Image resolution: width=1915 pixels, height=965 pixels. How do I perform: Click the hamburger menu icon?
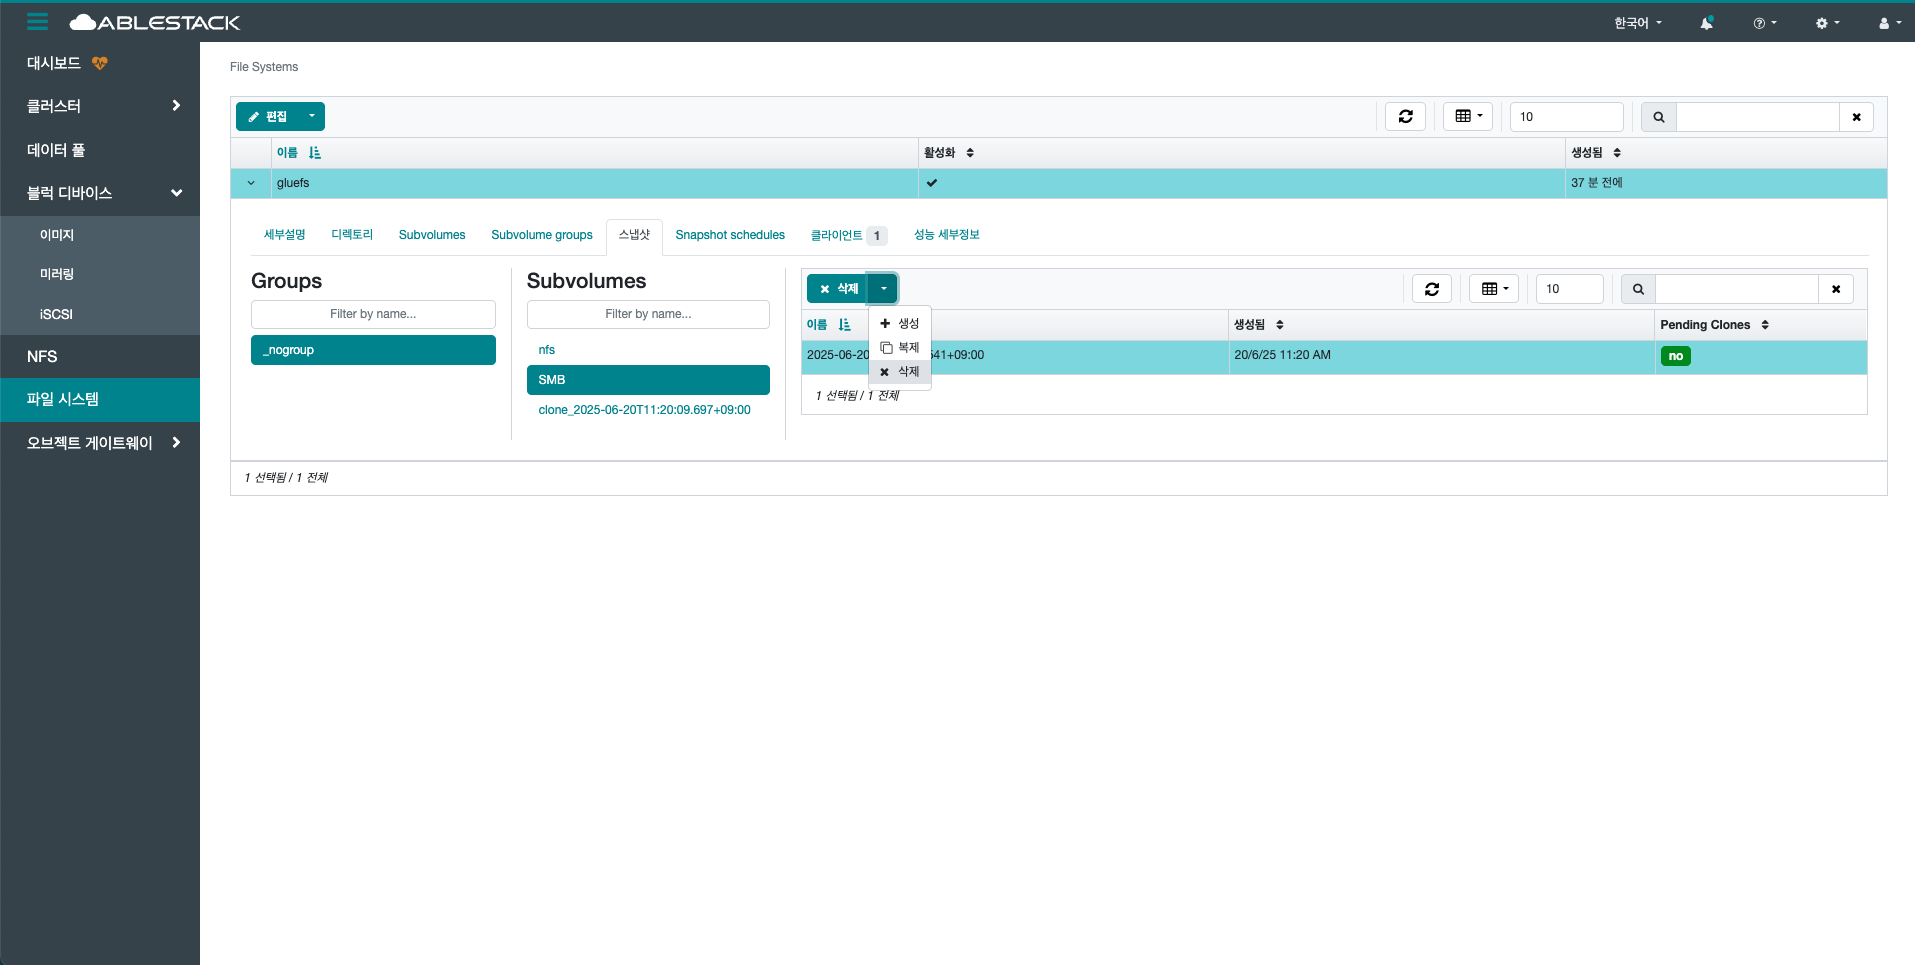[37, 21]
